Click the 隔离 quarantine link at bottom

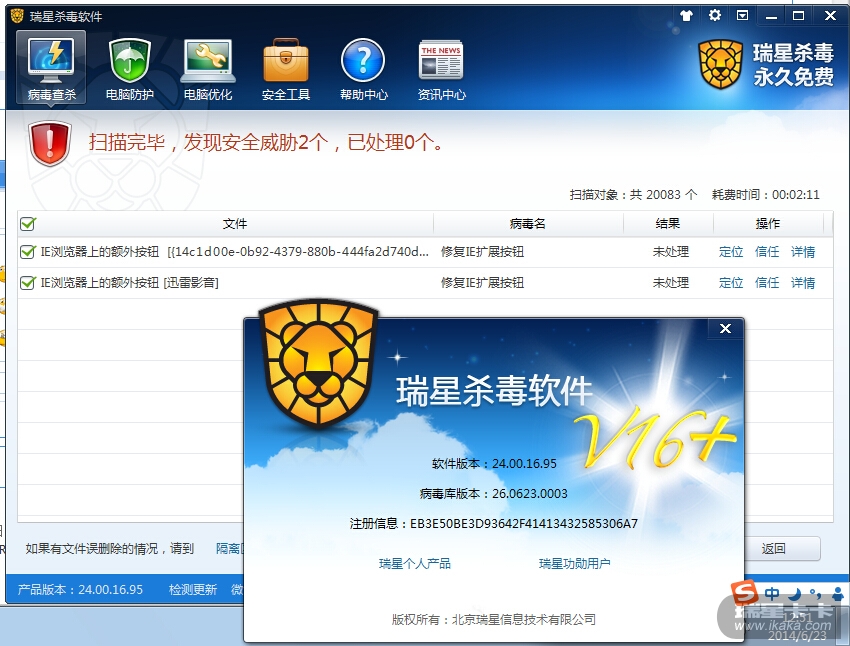coord(230,548)
